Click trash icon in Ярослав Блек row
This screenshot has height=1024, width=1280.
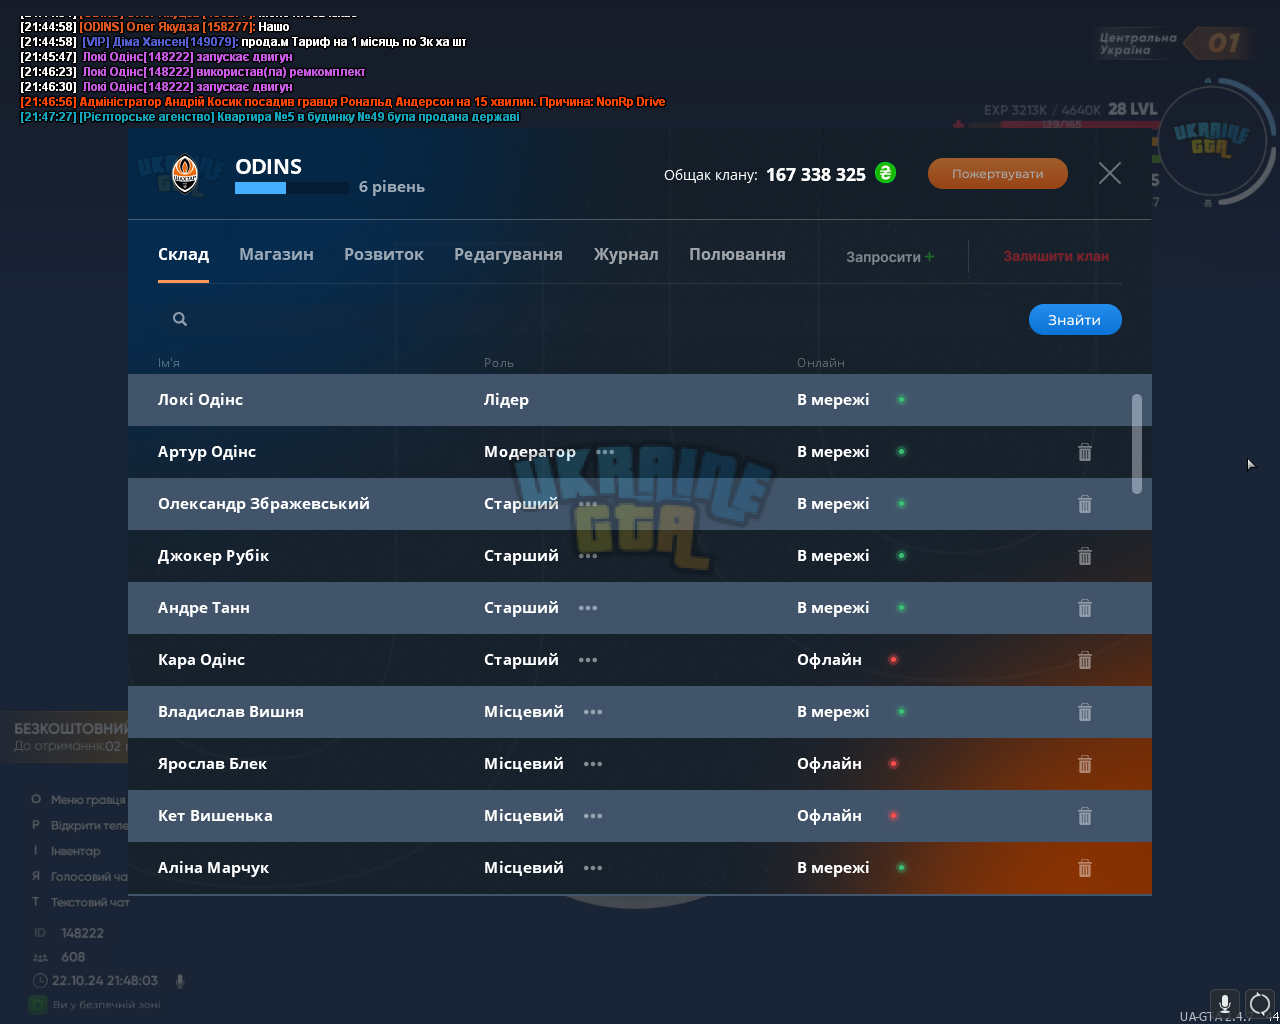point(1085,764)
